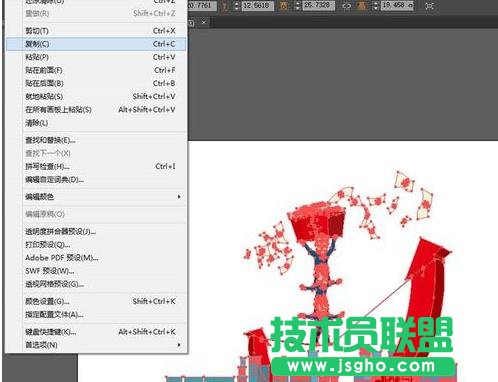The width and height of the screenshot is (498, 382).
Task: Click the stepper arrows beside the Y field
Action: coord(236,6)
